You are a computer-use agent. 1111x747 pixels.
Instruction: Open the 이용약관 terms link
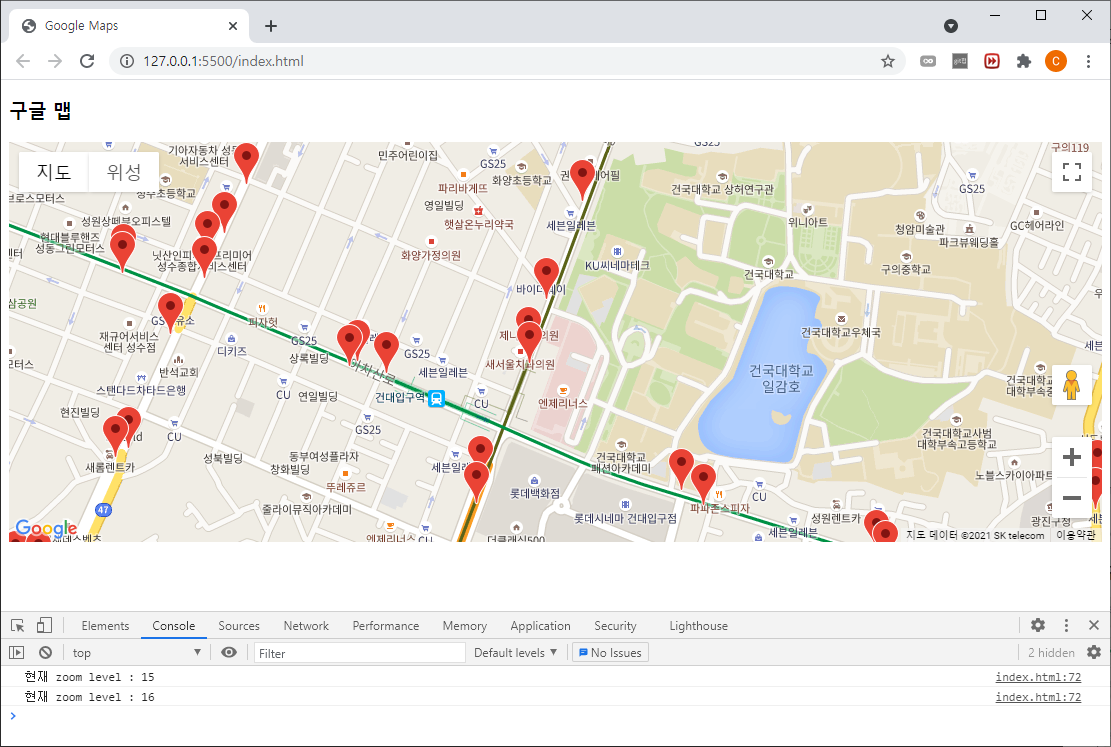coord(1076,535)
